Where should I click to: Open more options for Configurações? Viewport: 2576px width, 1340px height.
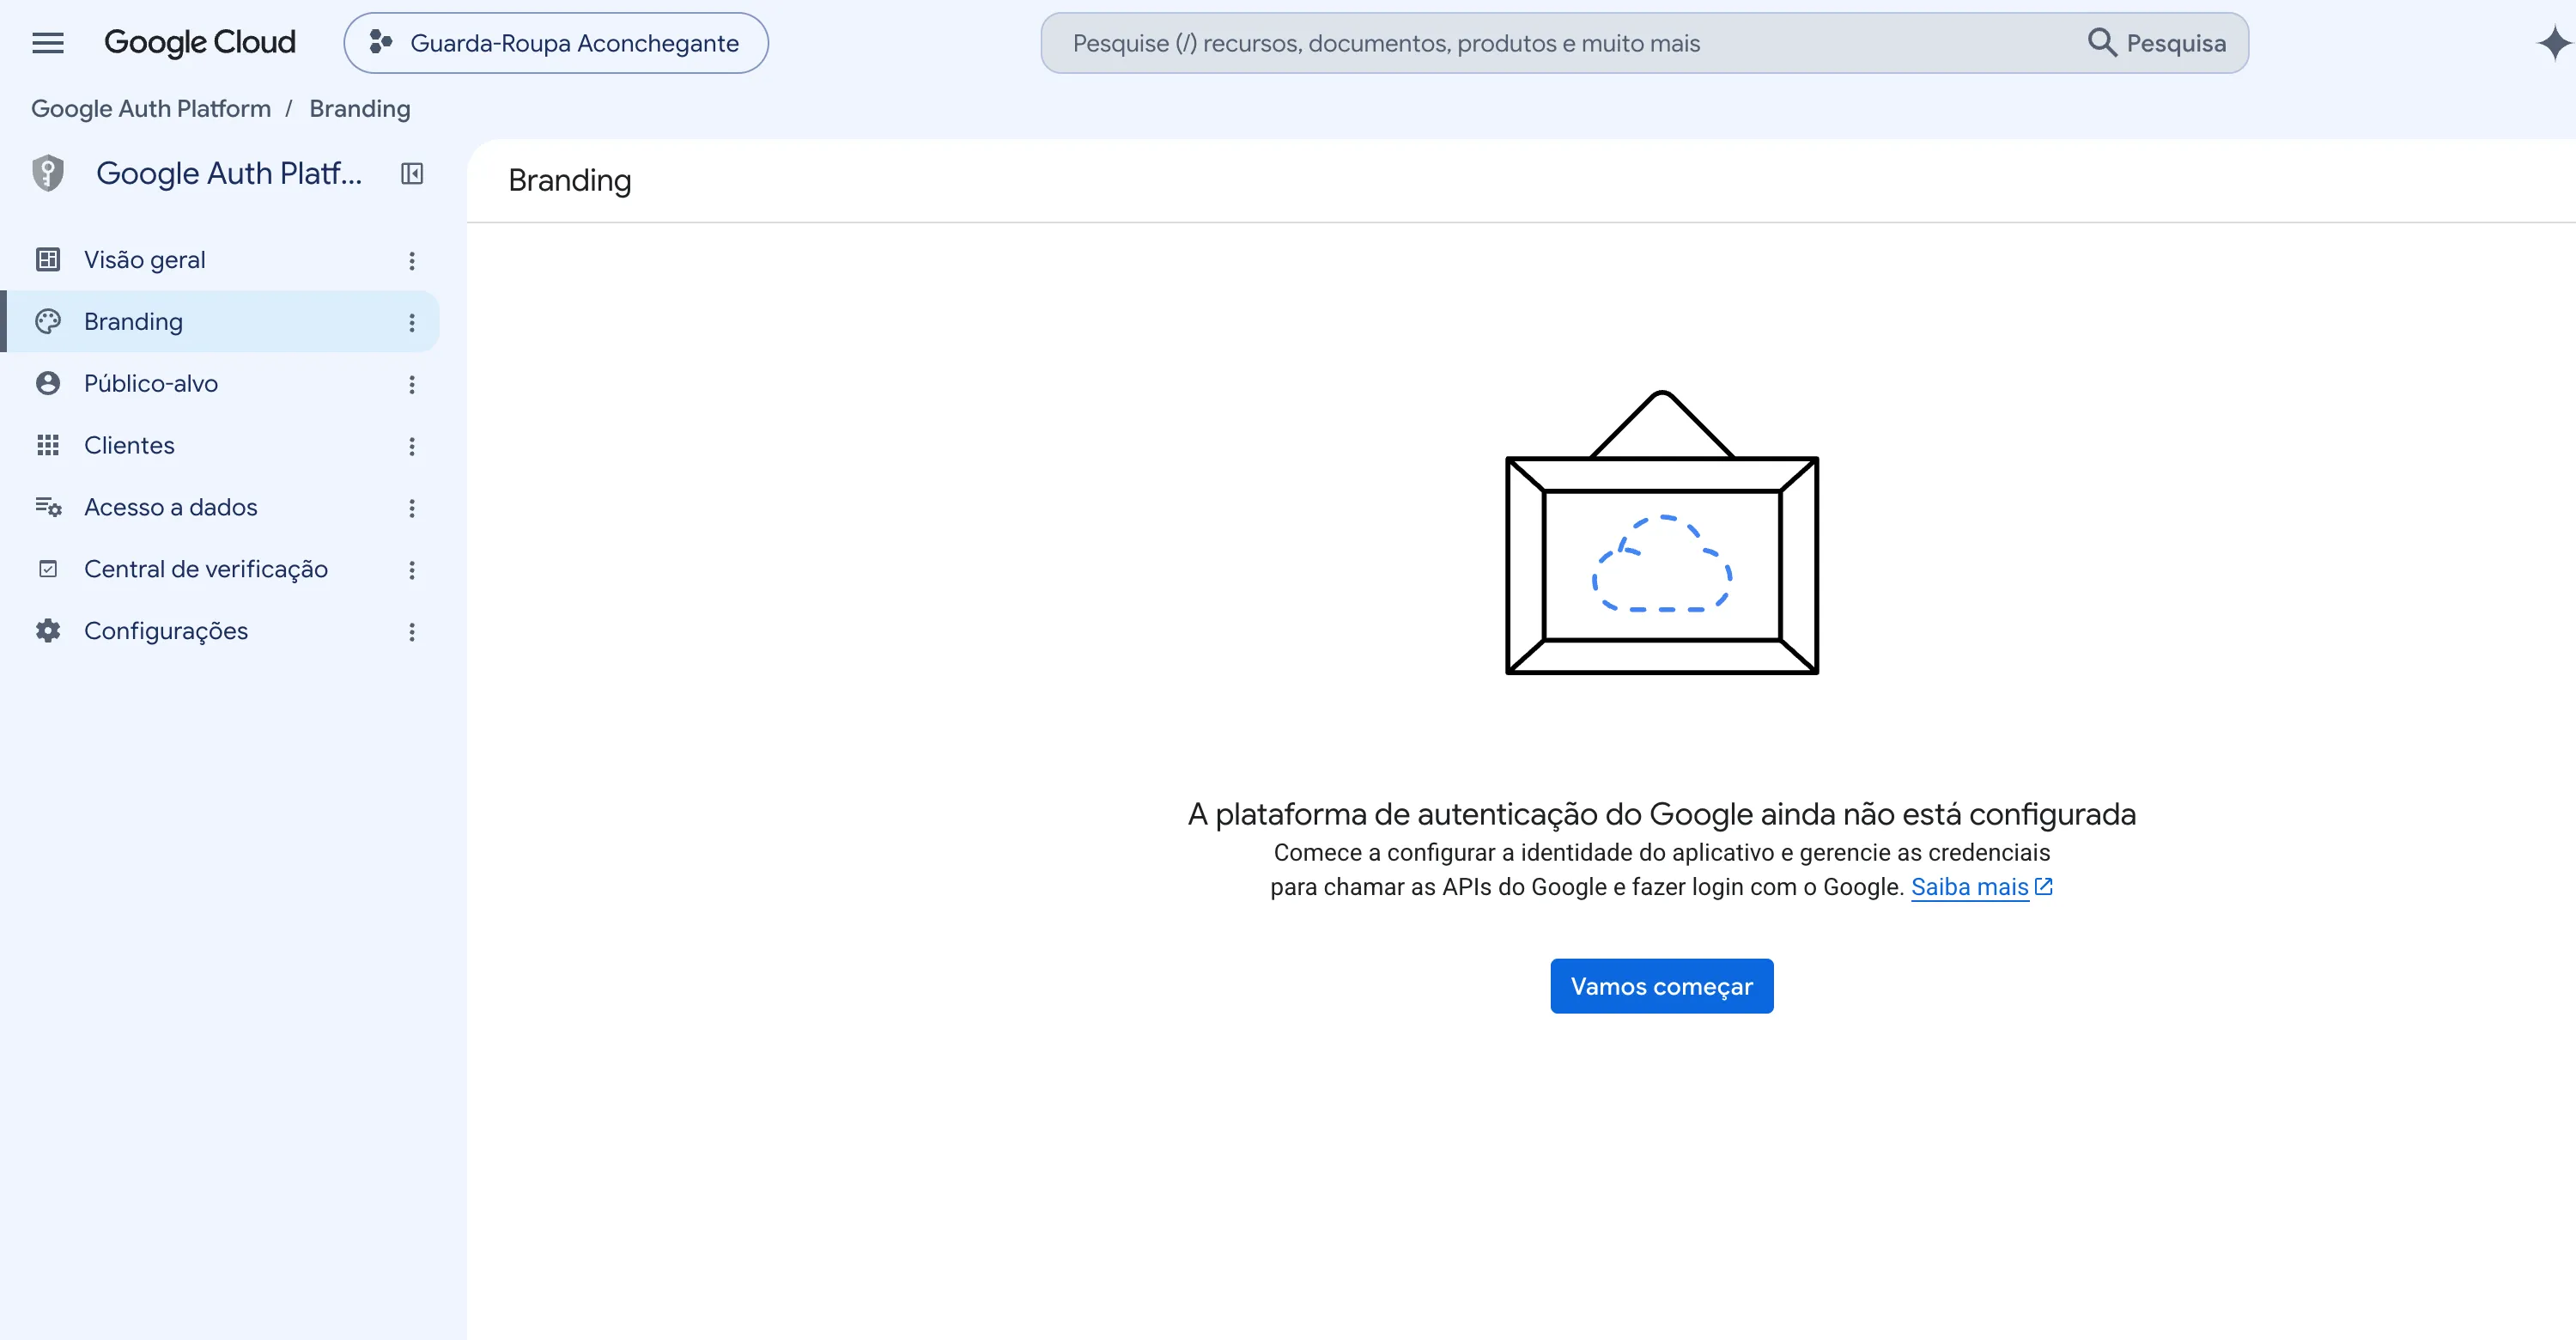pyautogui.click(x=412, y=632)
